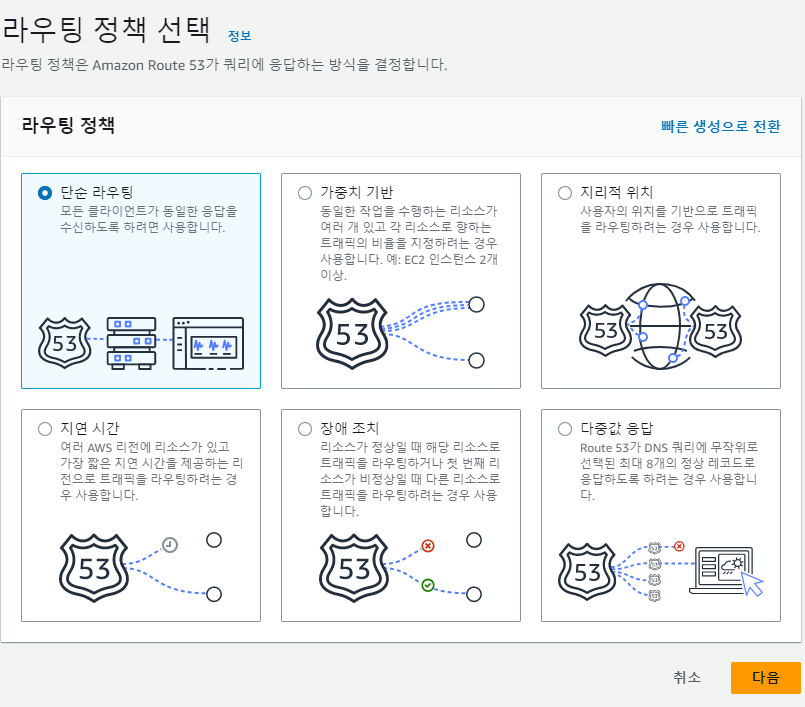Click the Amazon Route 53 subtitle sentence

(224, 65)
